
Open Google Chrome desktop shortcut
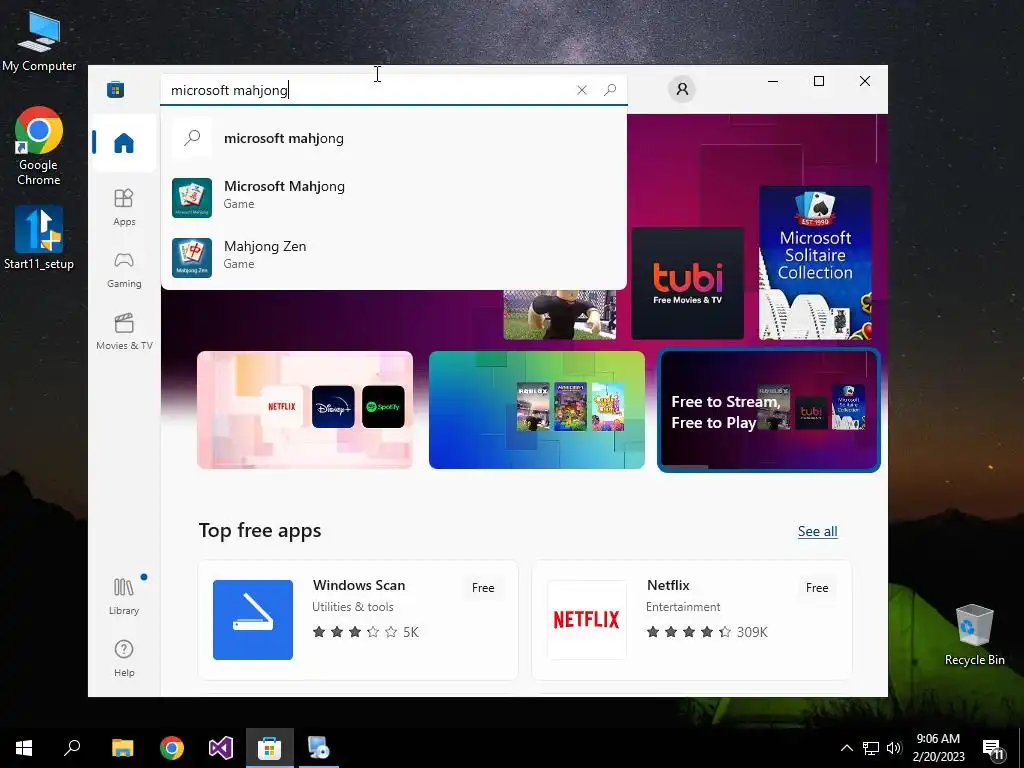click(39, 146)
